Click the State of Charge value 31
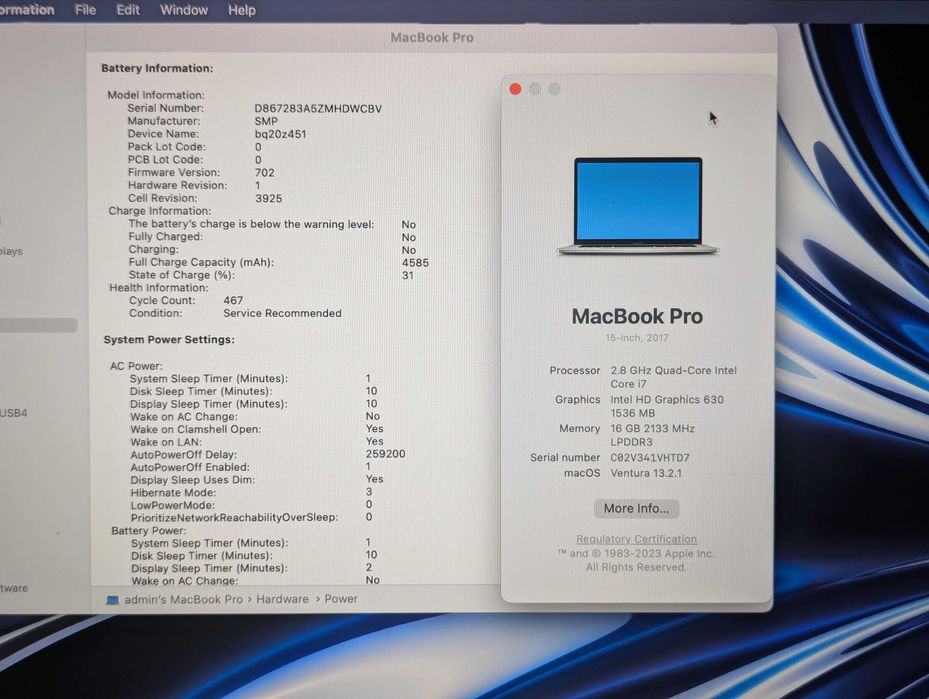The image size is (929, 699). [x=408, y=275]
